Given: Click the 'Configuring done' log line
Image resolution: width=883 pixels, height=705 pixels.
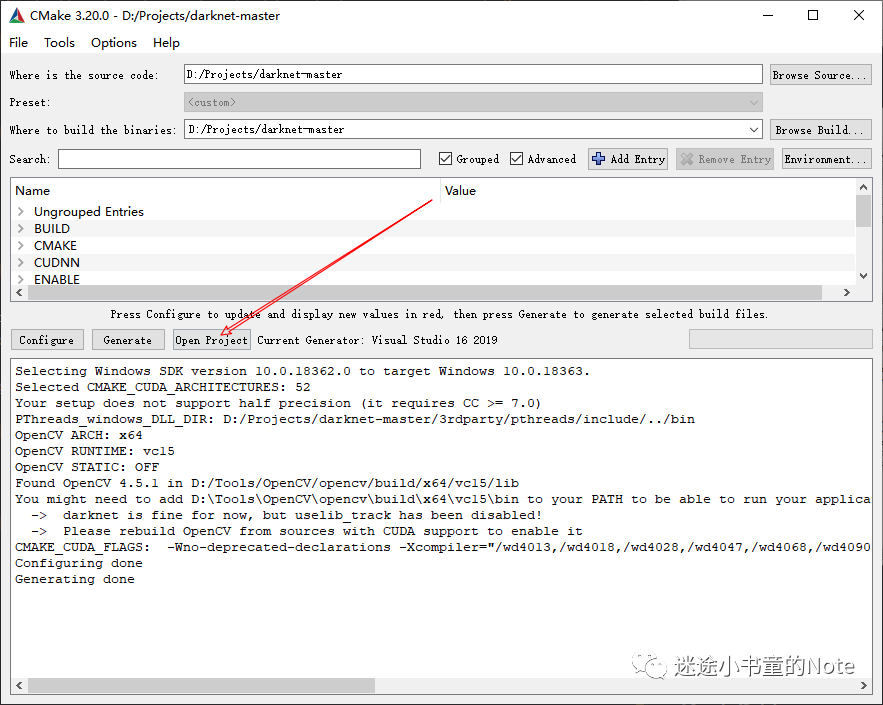Looking at the screenshot, I should click(79, 564).
